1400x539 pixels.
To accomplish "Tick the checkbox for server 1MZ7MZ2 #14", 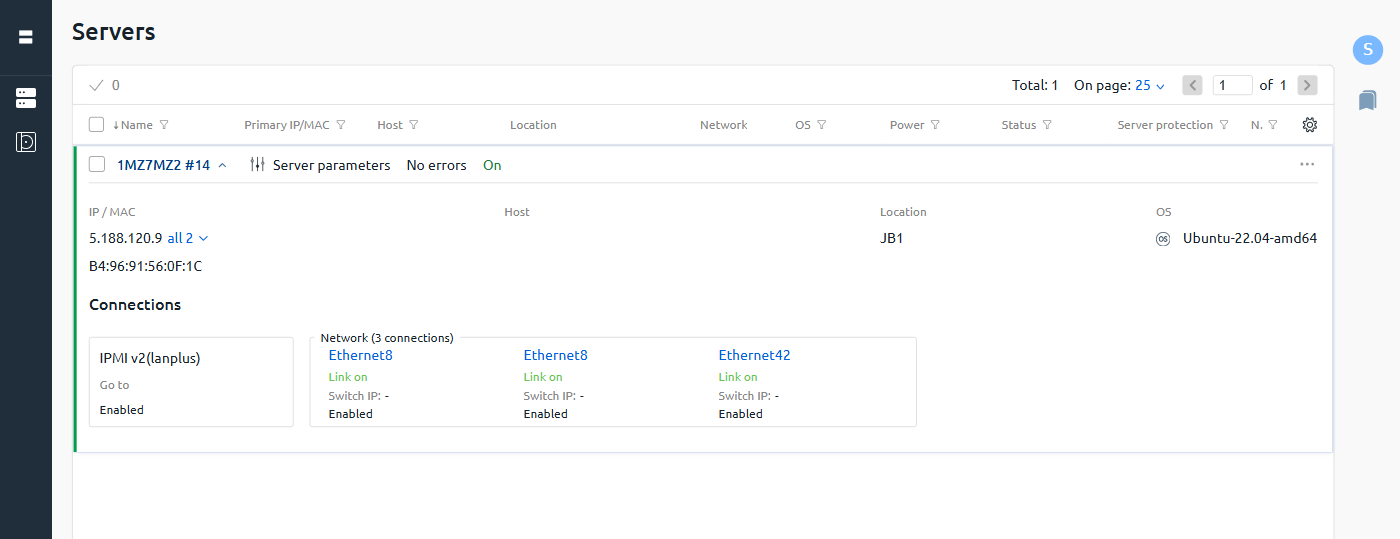I will point(97,165).
